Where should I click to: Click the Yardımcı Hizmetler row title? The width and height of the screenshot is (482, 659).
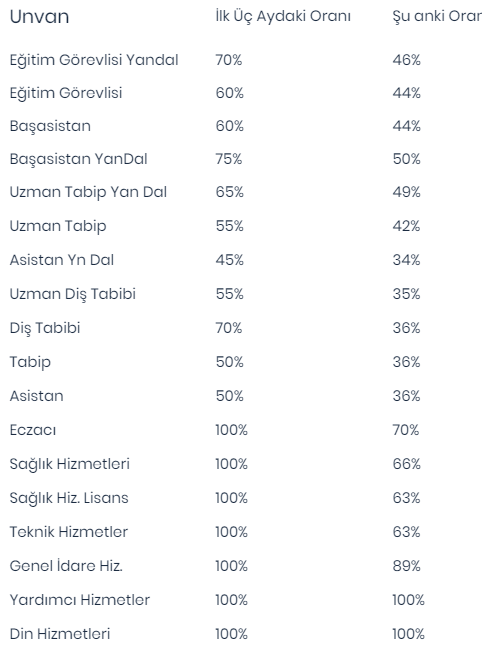pos(79,600)
